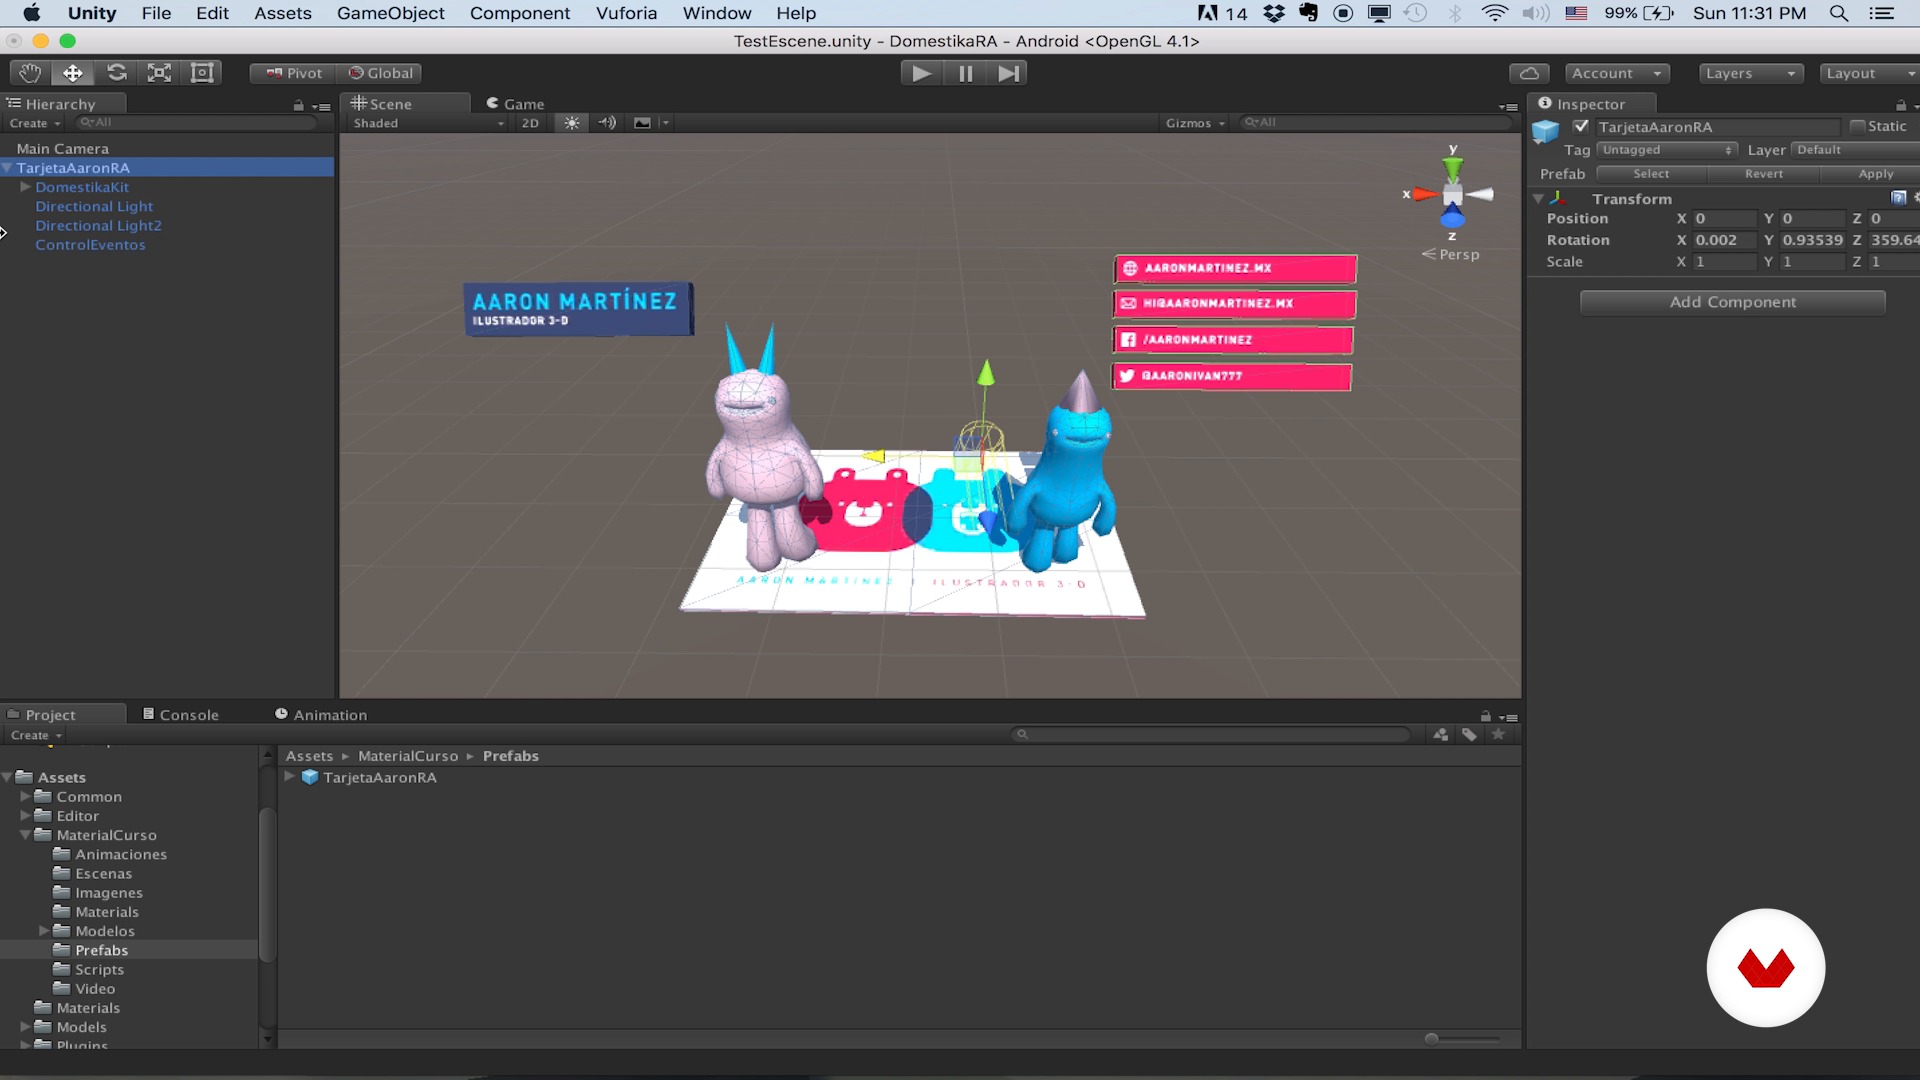Screen dimensions: 1920x1080
Task: Open the Vuforia menu
Action: coord(626,13)
